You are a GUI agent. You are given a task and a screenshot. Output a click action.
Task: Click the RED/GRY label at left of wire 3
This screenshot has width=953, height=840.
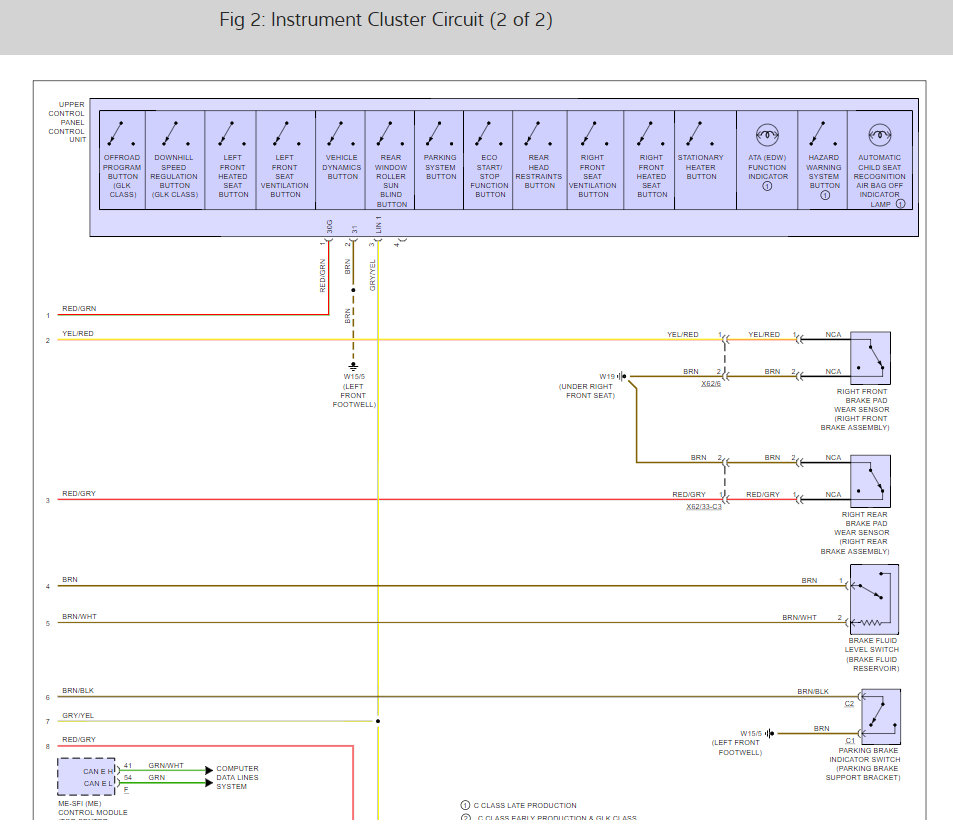pos(79,493)
